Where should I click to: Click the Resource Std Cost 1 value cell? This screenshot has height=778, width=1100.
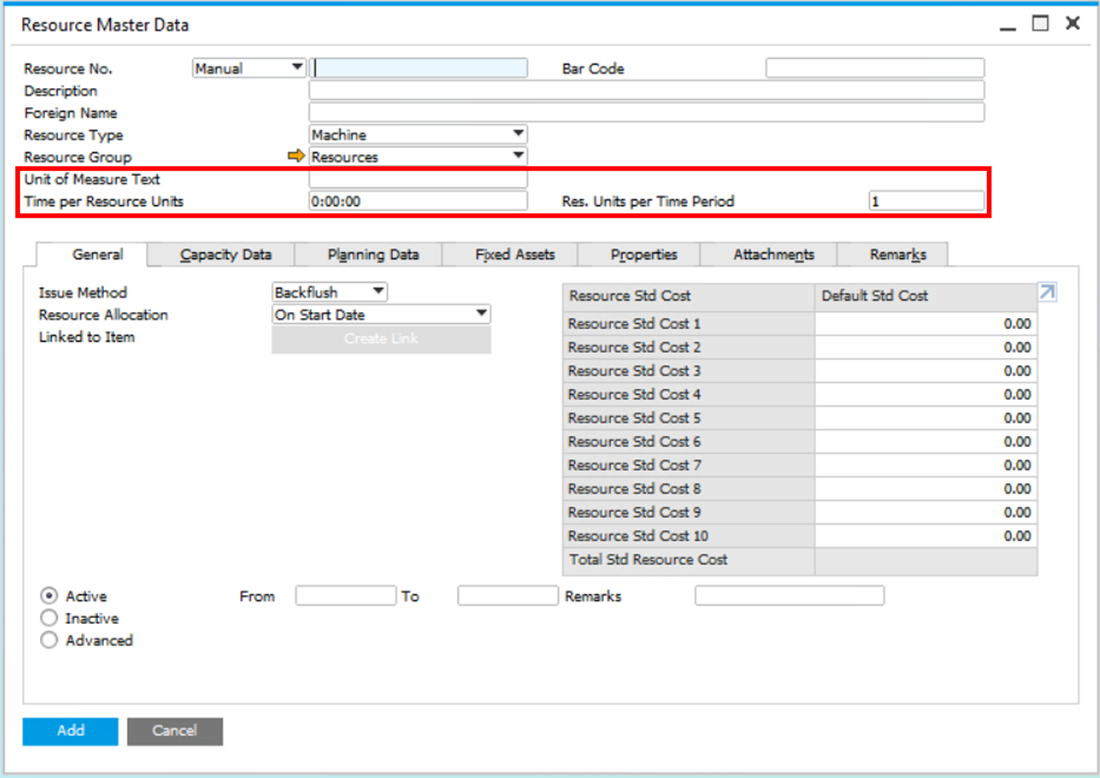(x=925, y=323)
